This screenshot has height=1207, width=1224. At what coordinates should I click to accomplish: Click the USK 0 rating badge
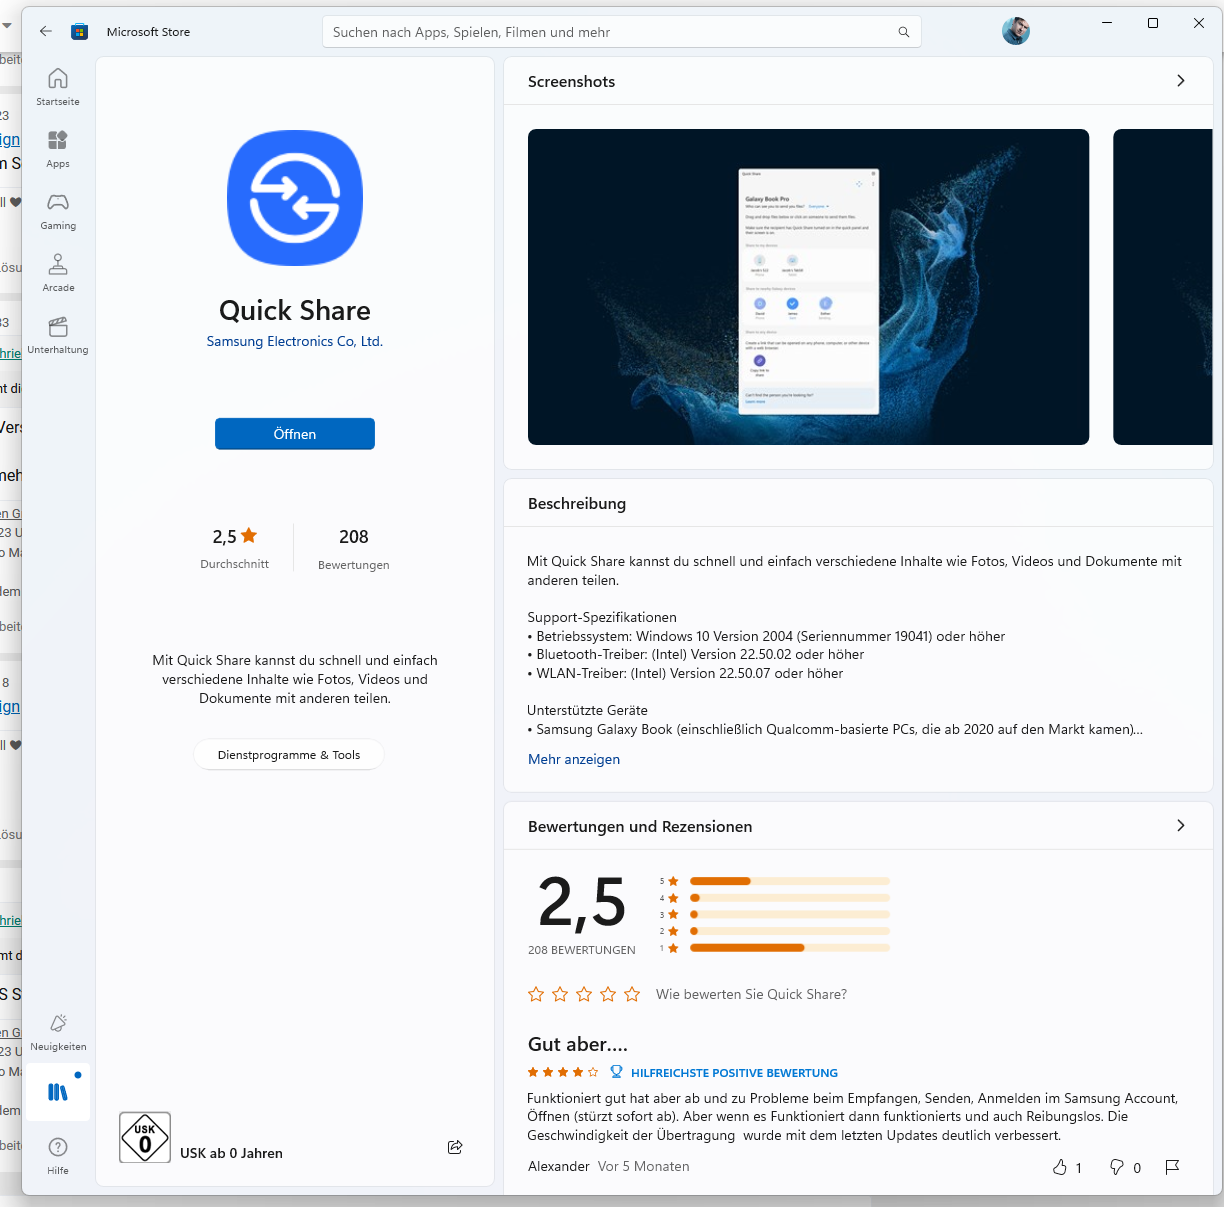pyautogui.click(x=145, y=1138)
